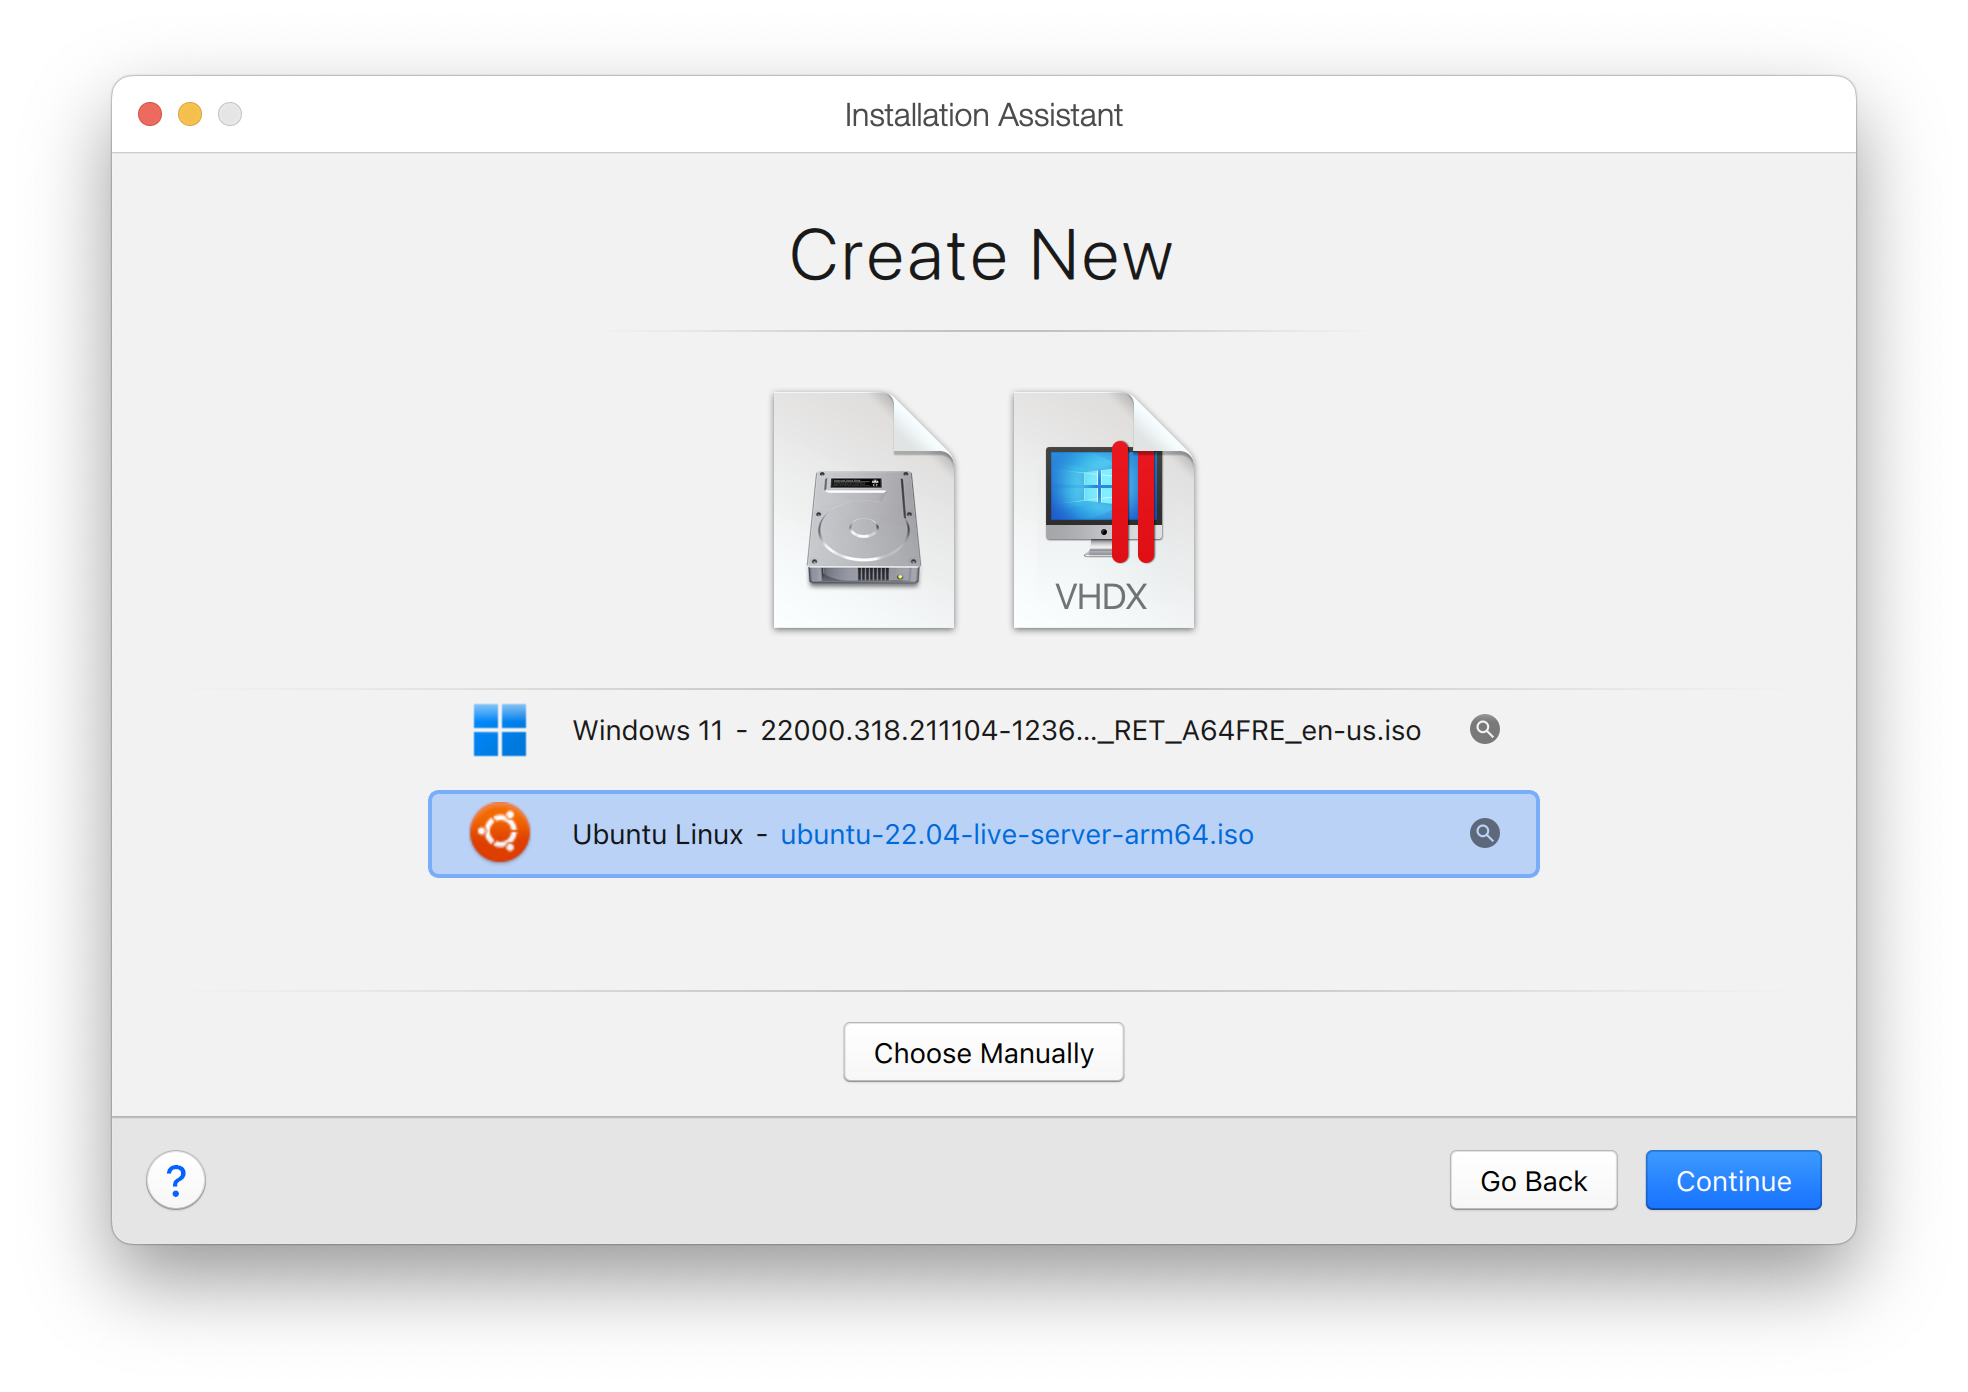Click the hard disk image file icon

pos(864,510)
